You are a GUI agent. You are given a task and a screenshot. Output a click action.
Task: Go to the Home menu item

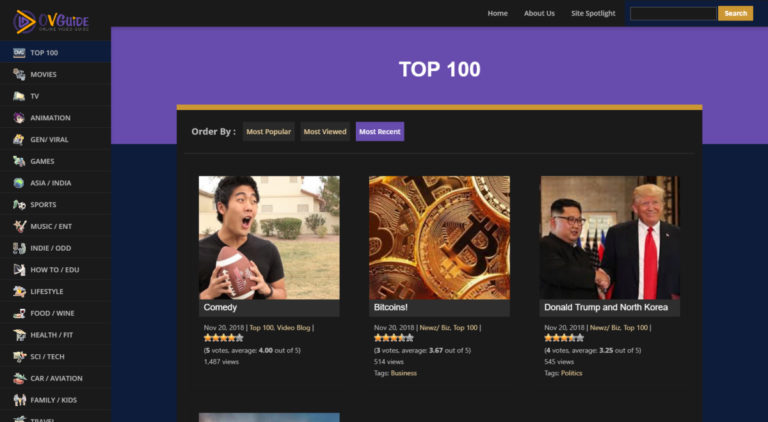click(497, 13)
